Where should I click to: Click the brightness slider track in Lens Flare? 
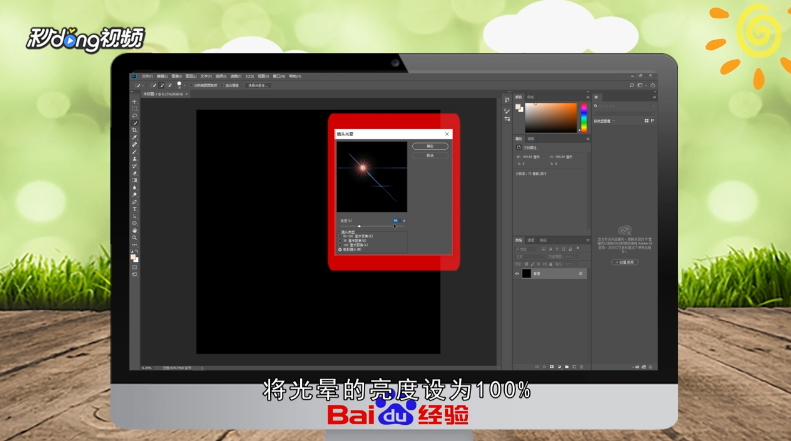(374, 226)
